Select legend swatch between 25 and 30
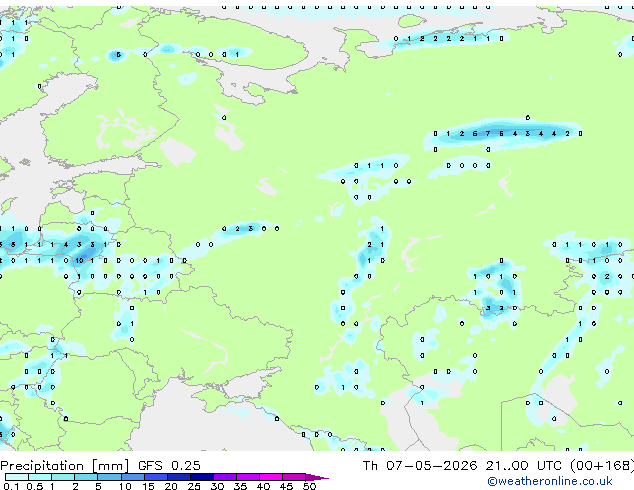This screenshot has width=634, height=490. tap(202, 477)
